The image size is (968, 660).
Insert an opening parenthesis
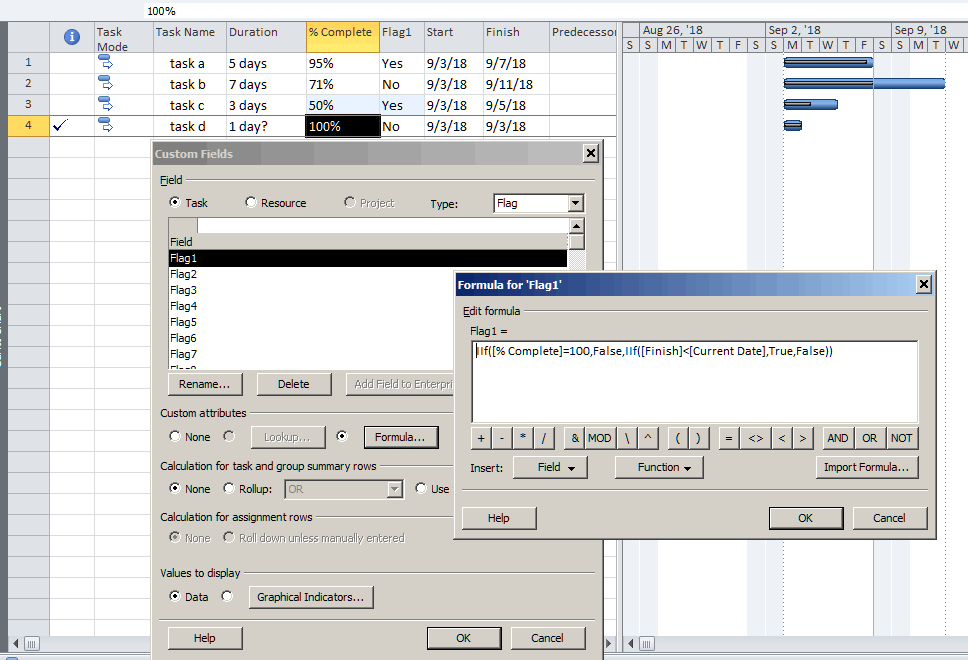pos(678,438)
